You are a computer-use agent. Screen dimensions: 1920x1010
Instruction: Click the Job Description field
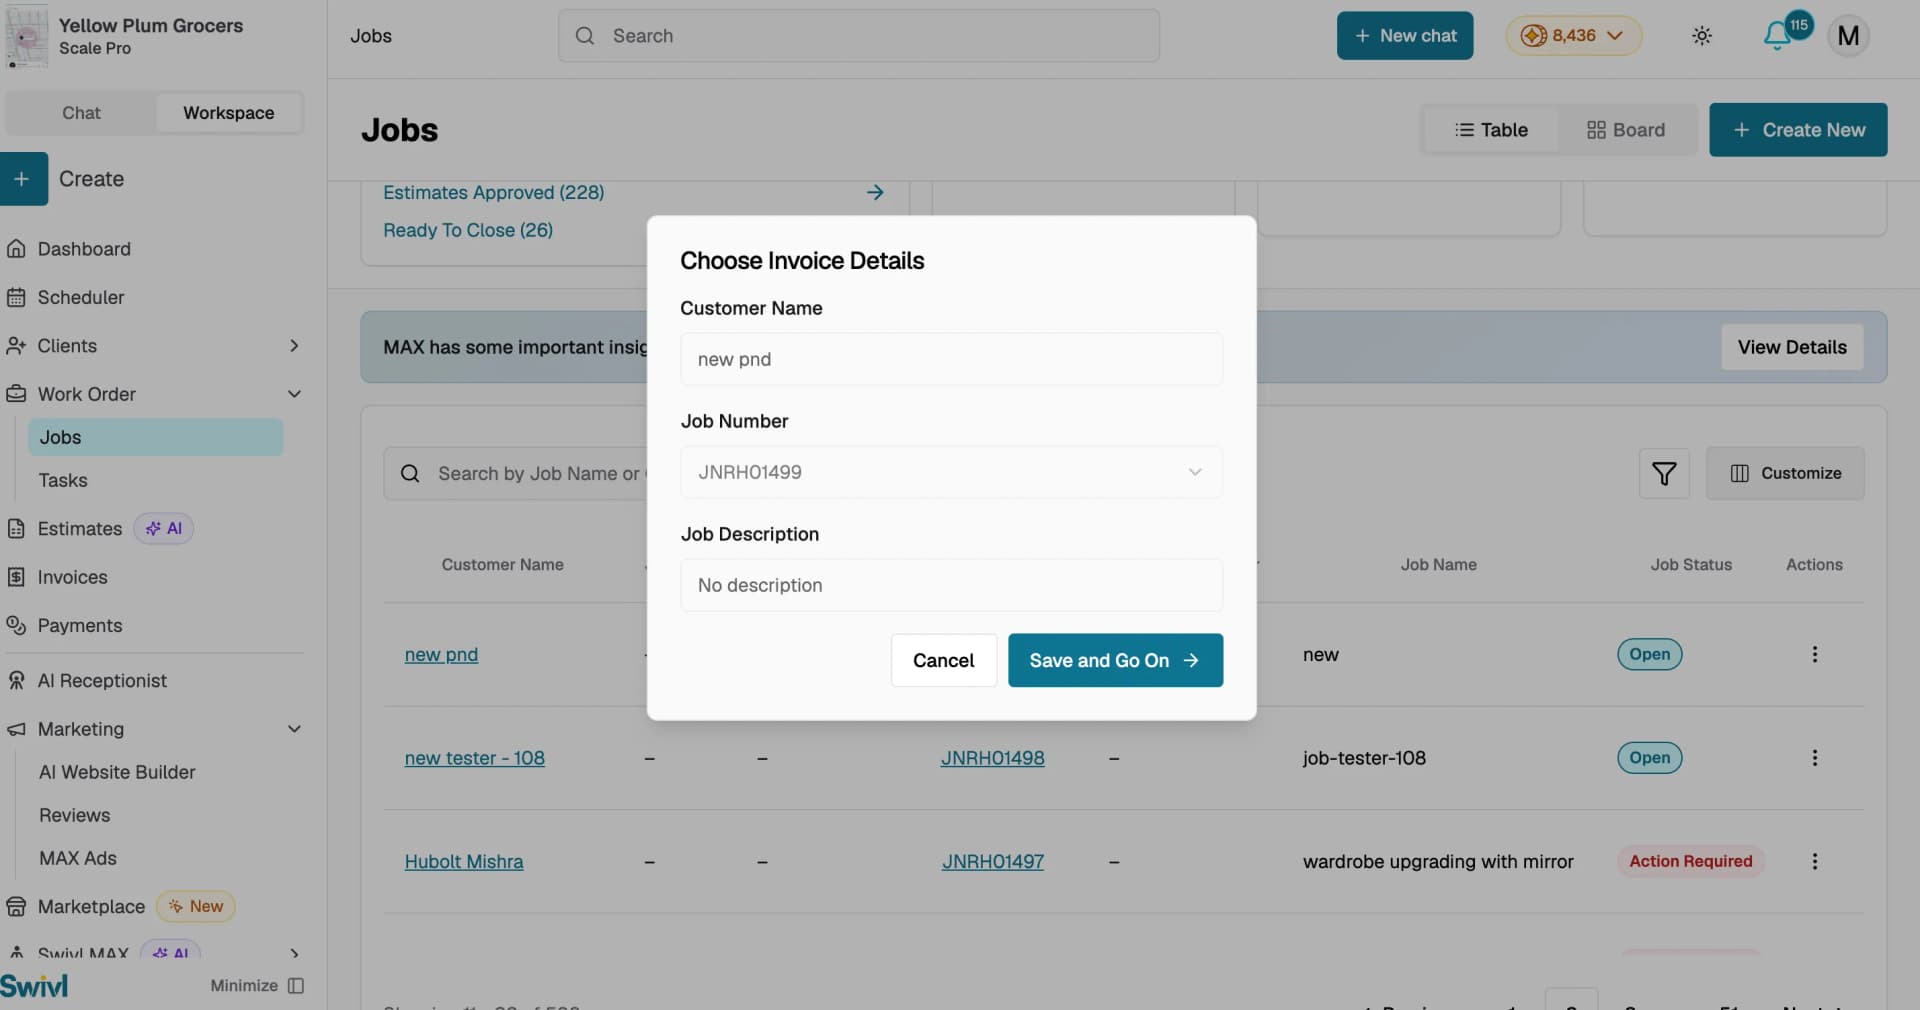click(x=951, y=585)
